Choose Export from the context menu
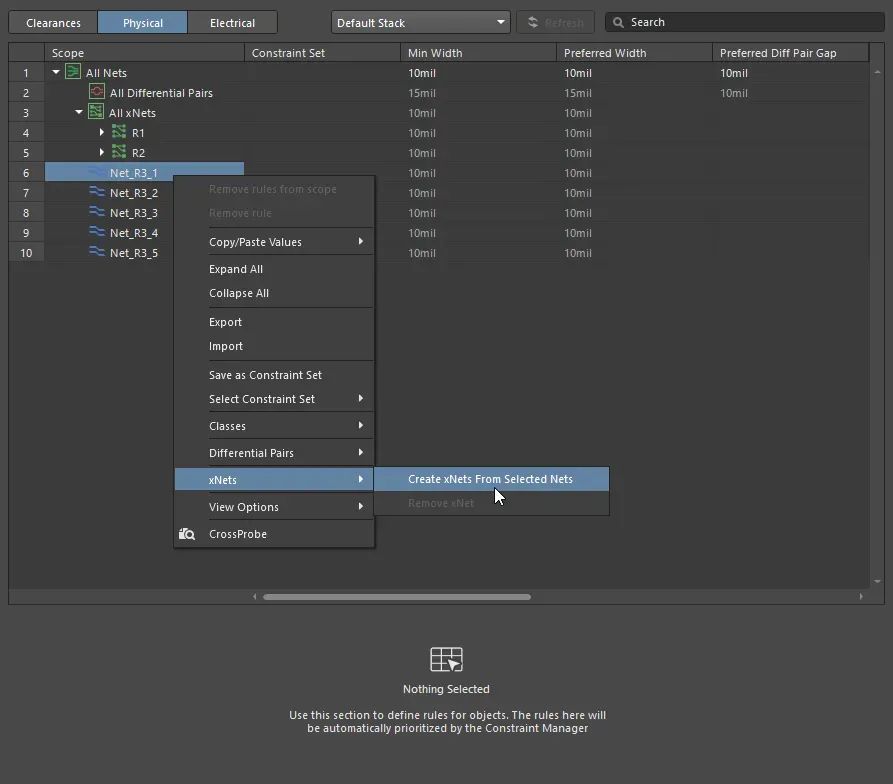The width and height of the screenshot is (893, 784). click(x=274, y=322)
